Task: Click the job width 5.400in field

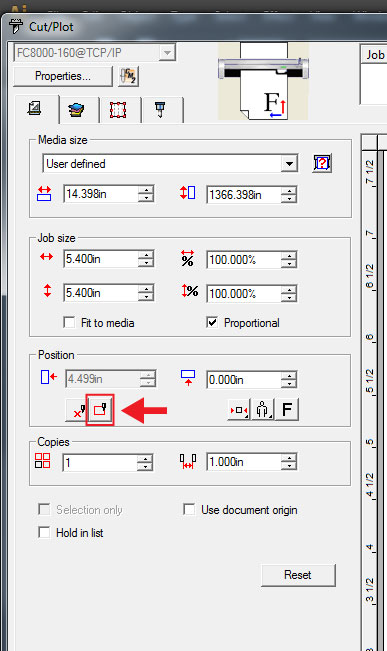Action: (101, 259)
